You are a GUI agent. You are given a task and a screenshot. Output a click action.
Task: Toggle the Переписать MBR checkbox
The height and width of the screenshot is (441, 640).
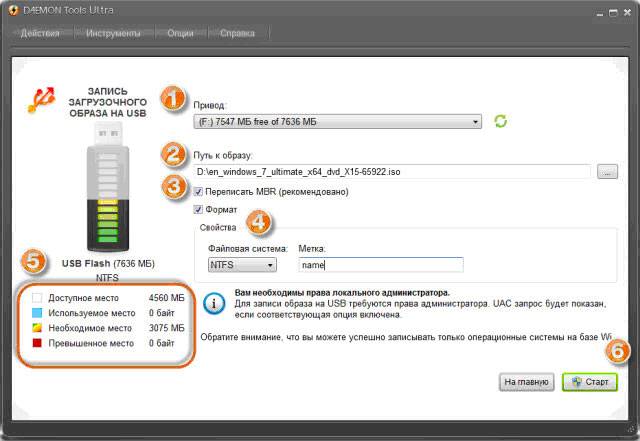(x=200, y=192)
